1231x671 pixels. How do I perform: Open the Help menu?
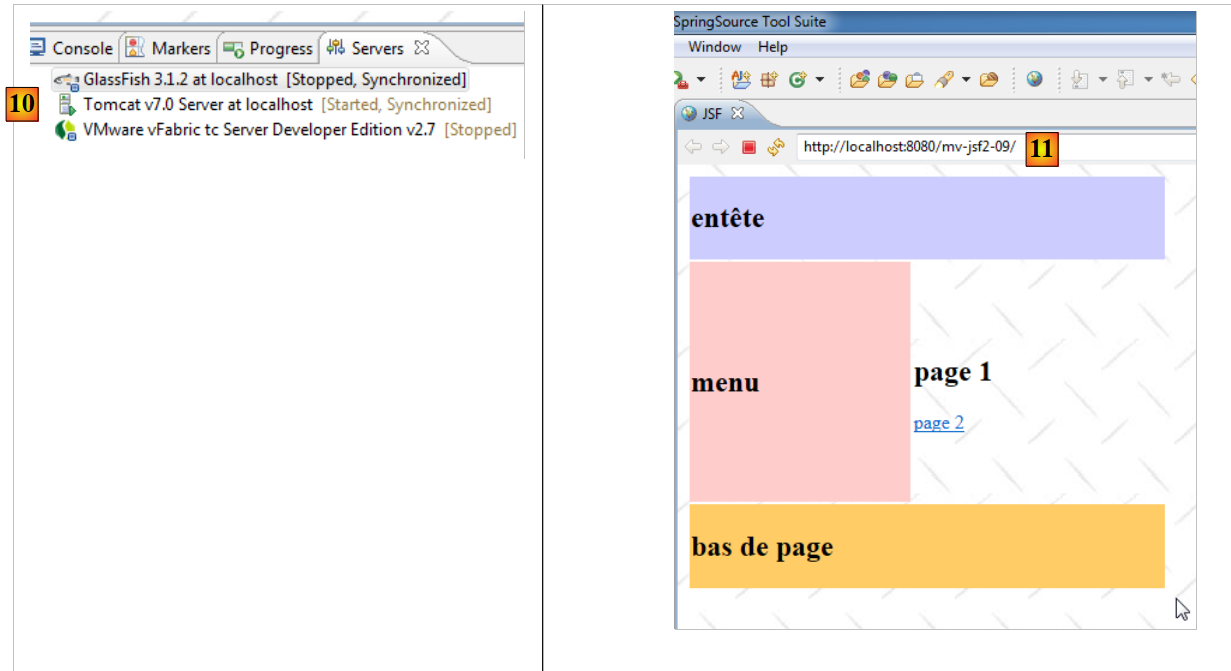(772, 47)
